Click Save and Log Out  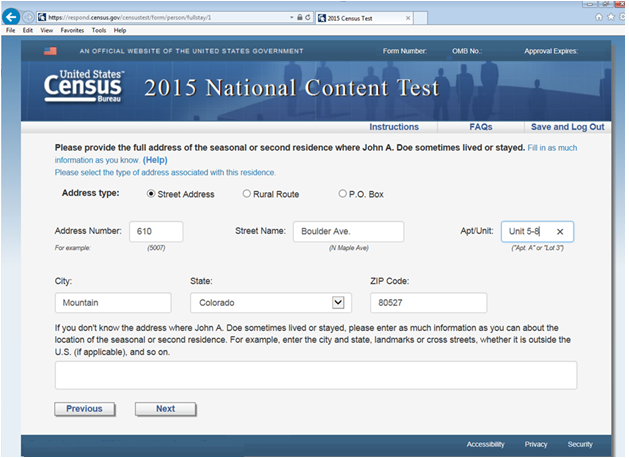click(x=567, y=127)
